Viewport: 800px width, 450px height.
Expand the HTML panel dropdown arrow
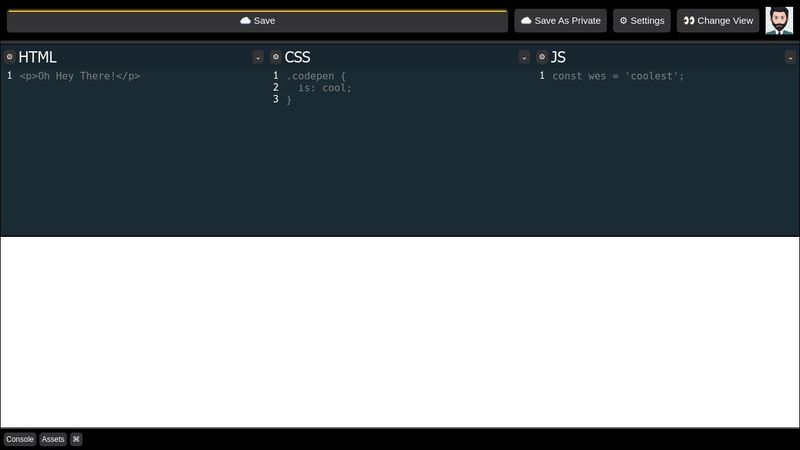(258, 57)
